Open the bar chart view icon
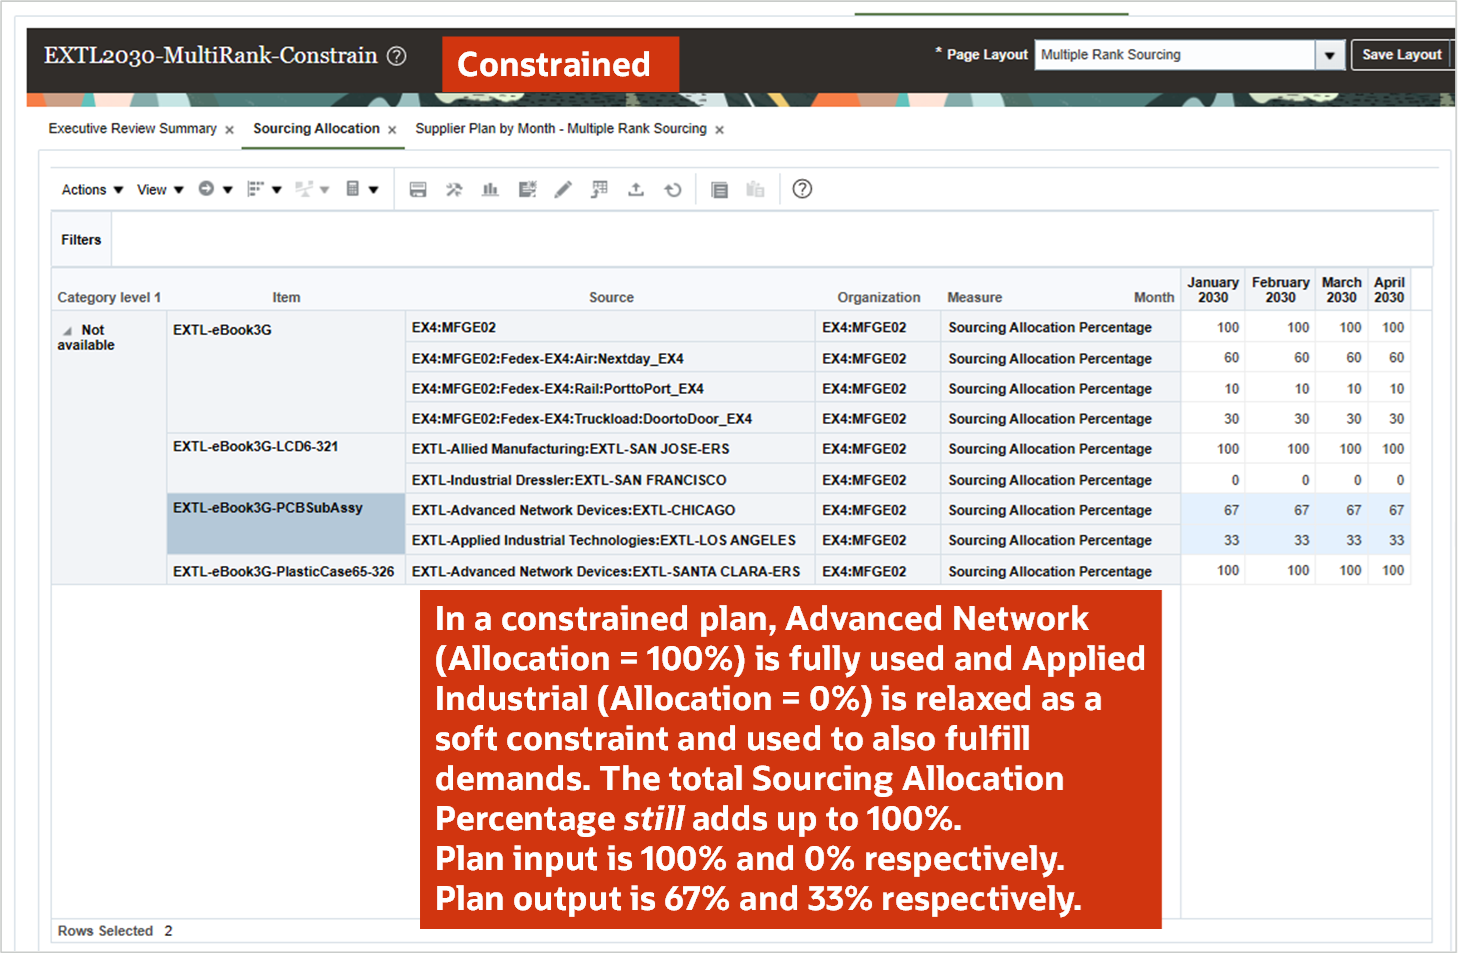1458x954 pixels. point(490,189)
